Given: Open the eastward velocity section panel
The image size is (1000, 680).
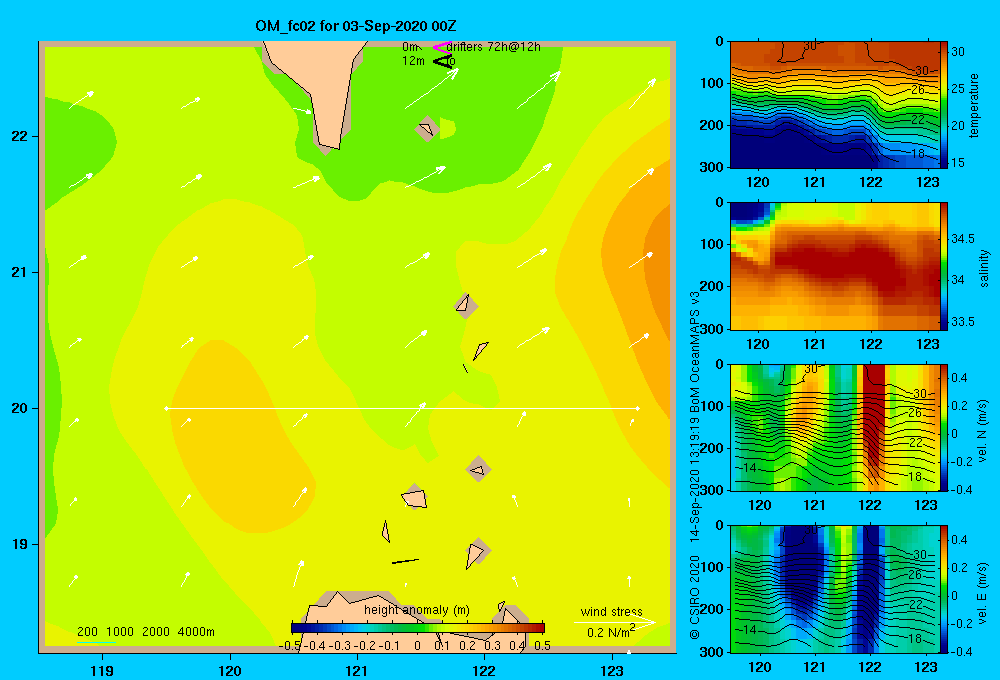Looking at the screenshot, I should point(834,589).
